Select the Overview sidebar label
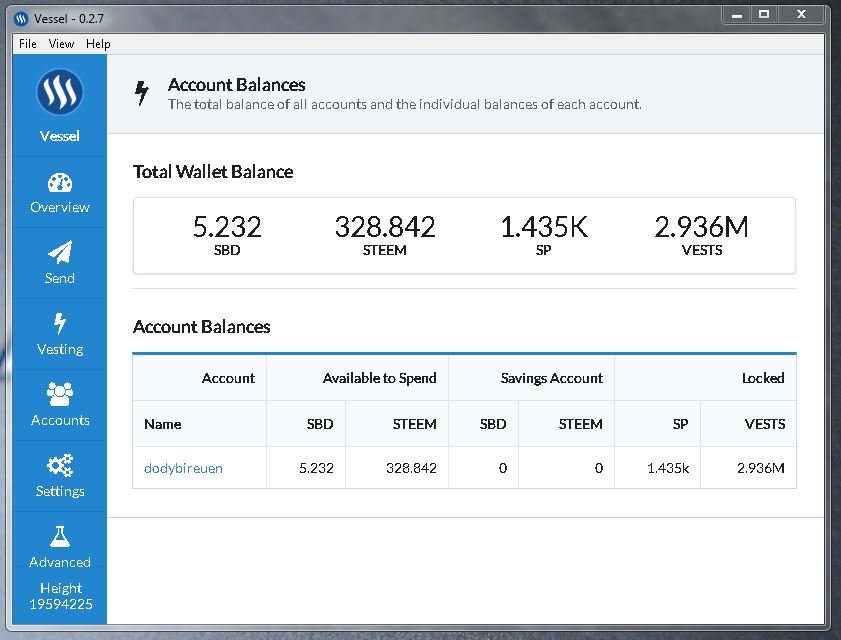841x640 pixels. (60, 207)
